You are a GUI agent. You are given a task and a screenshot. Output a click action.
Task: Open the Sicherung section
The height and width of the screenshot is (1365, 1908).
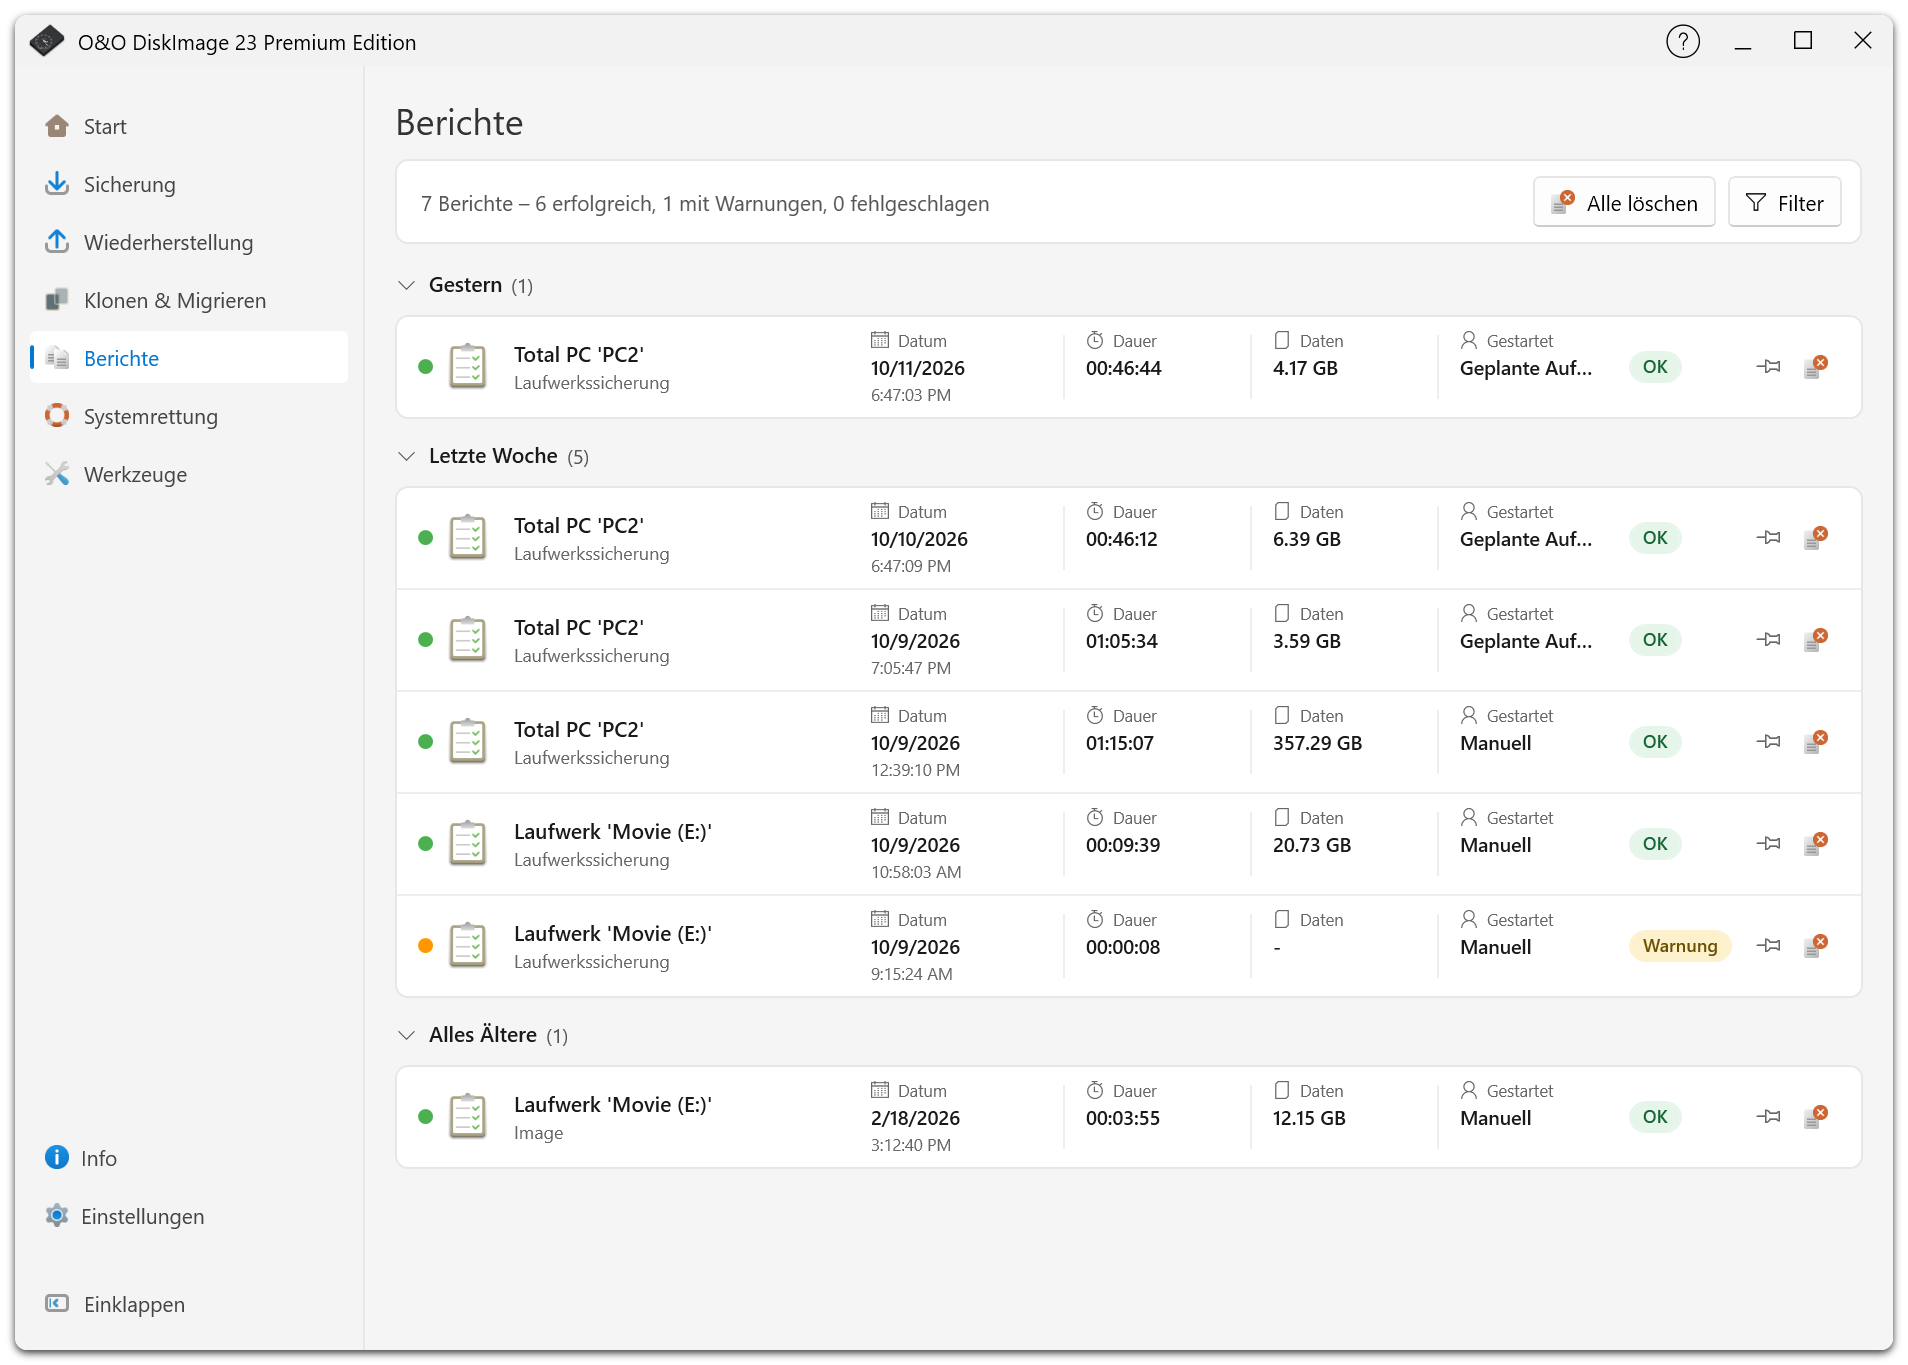click(189, 184)
